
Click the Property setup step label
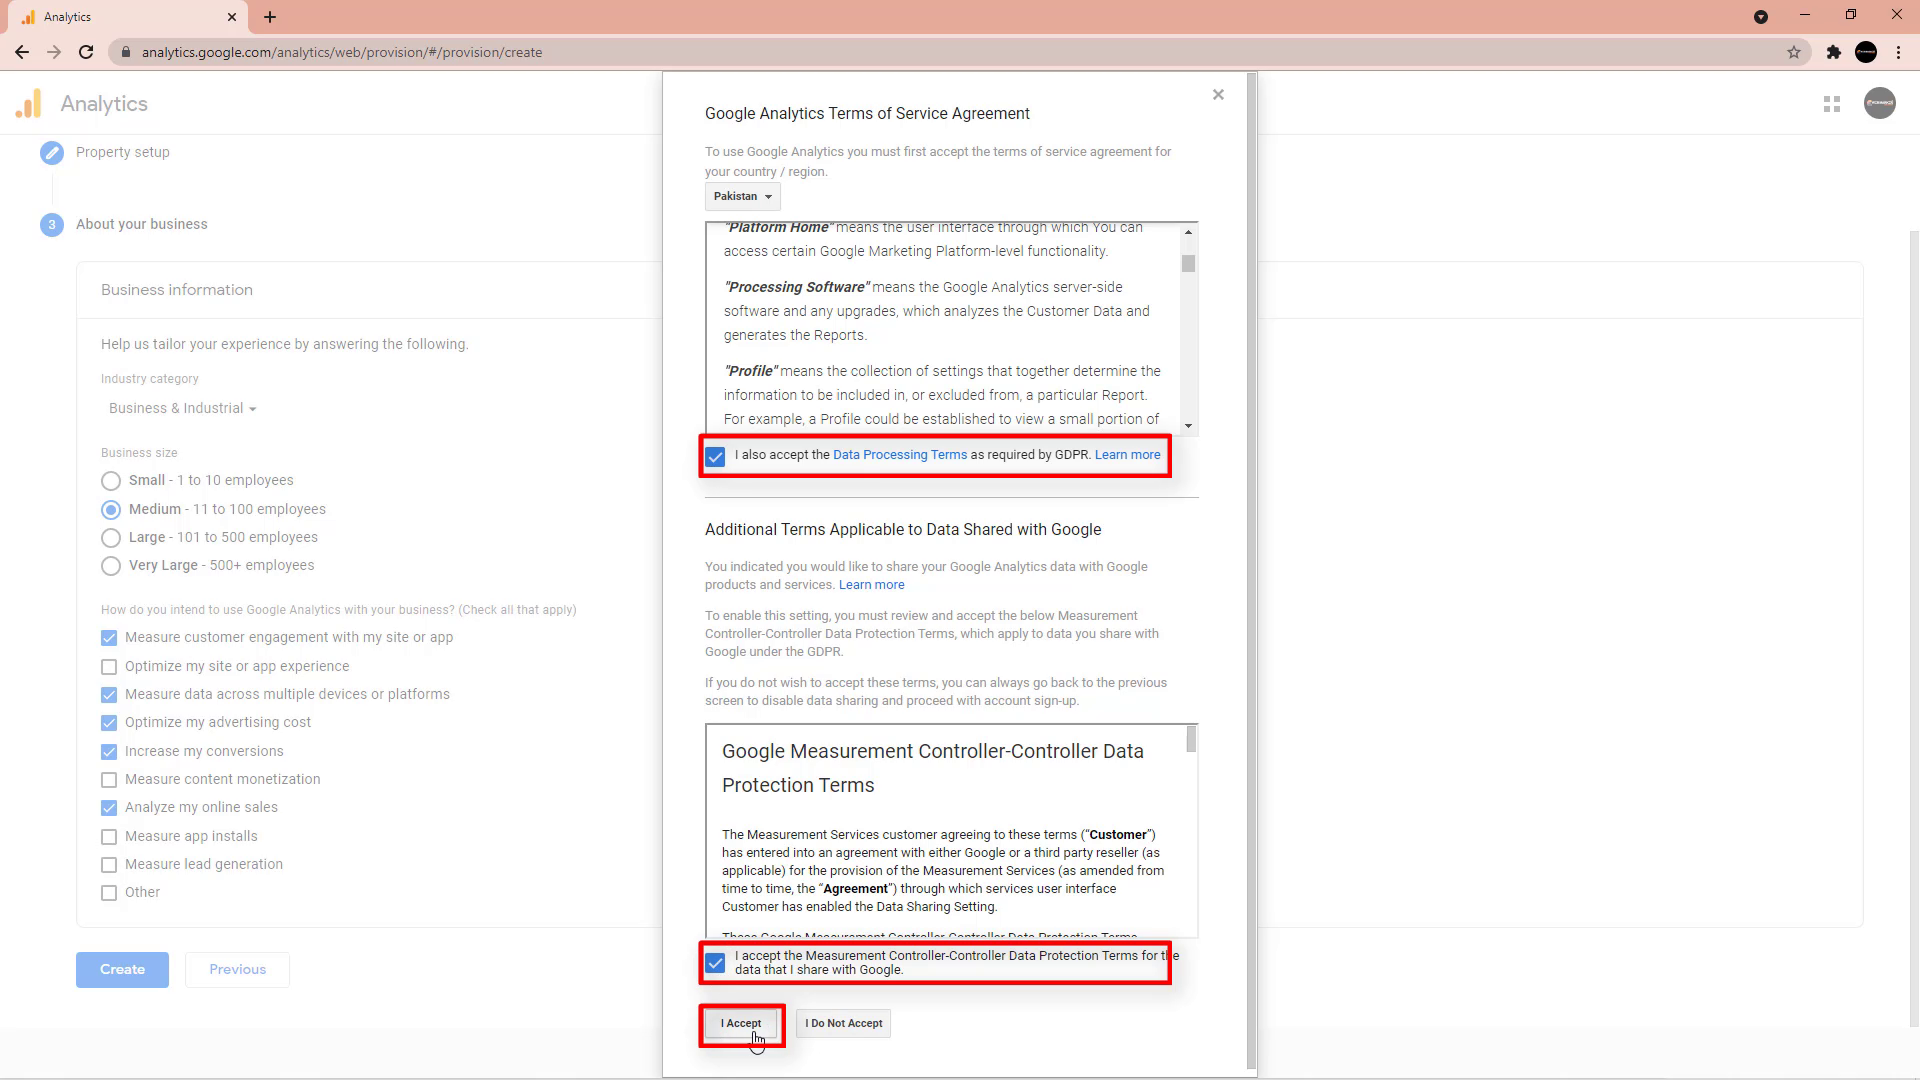point(123,152)
